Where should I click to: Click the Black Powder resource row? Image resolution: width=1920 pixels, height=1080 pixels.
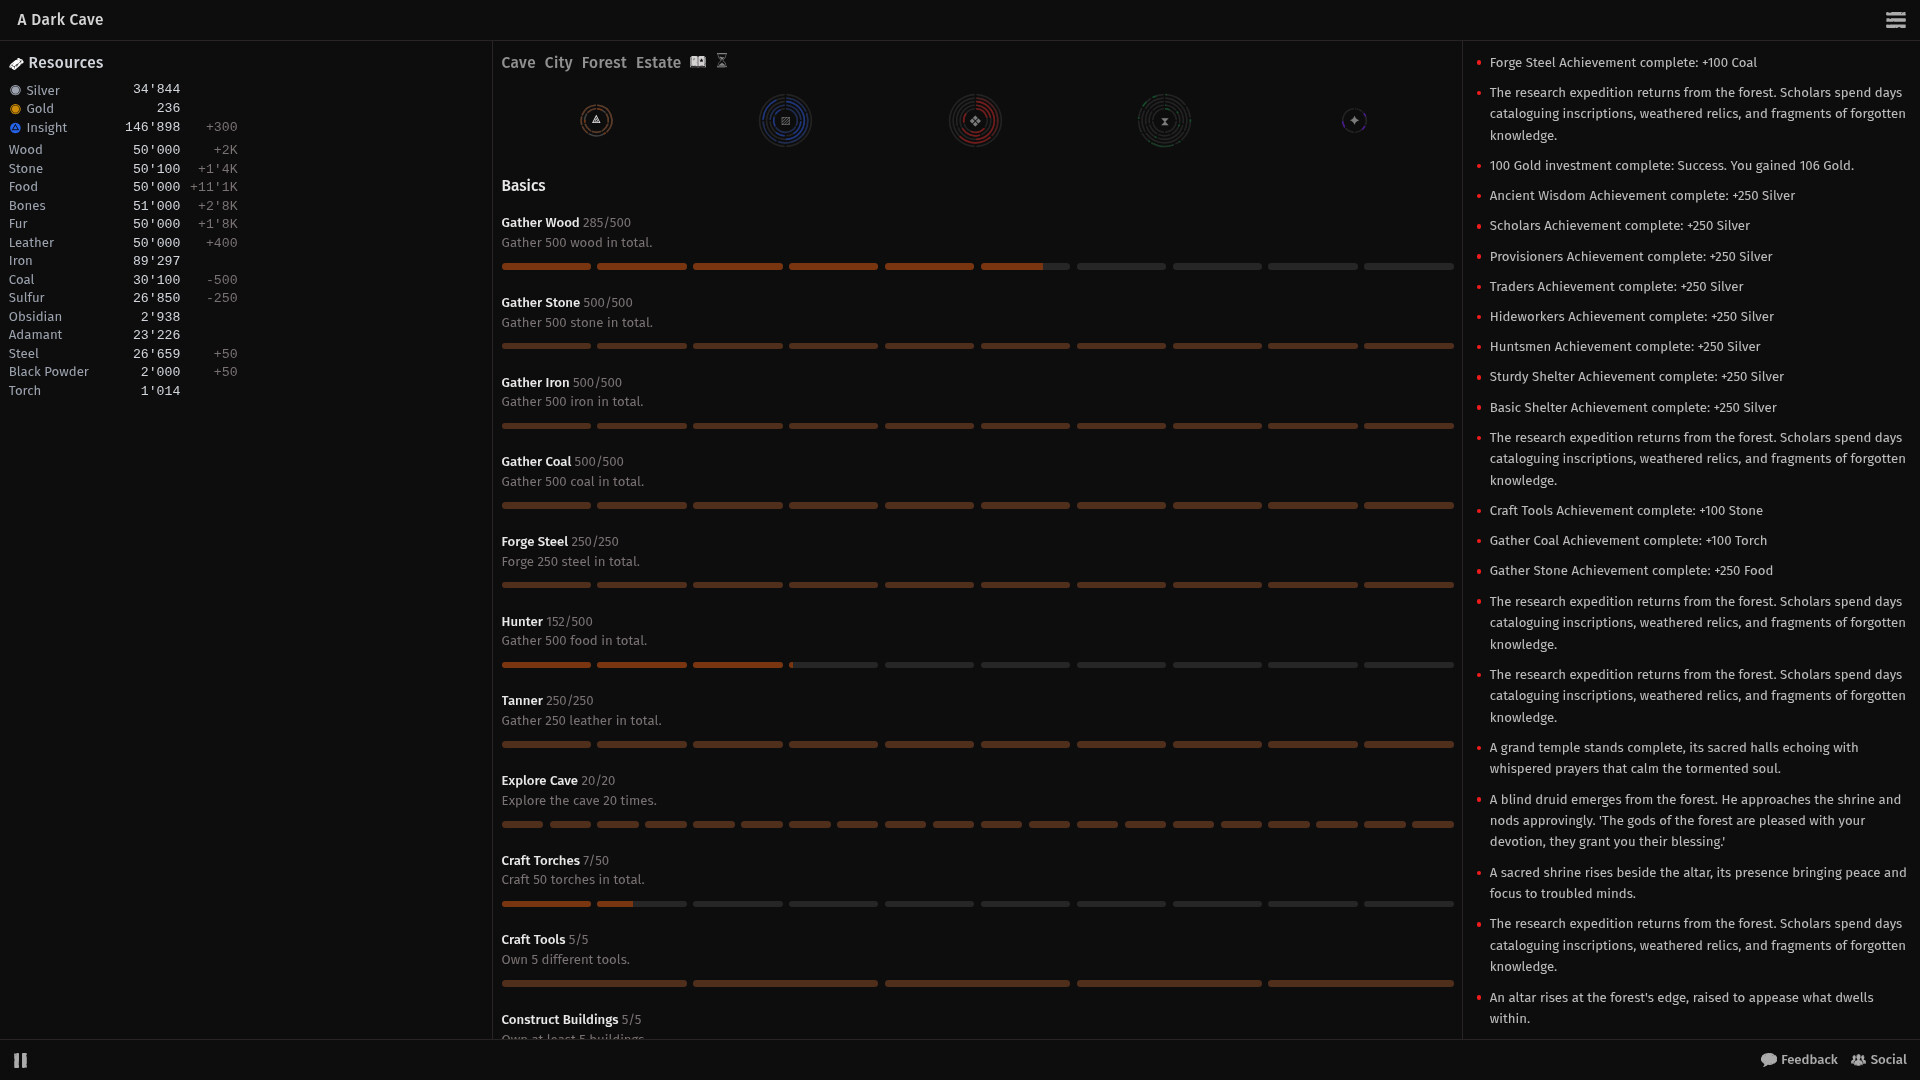click(x=123, y=372)
